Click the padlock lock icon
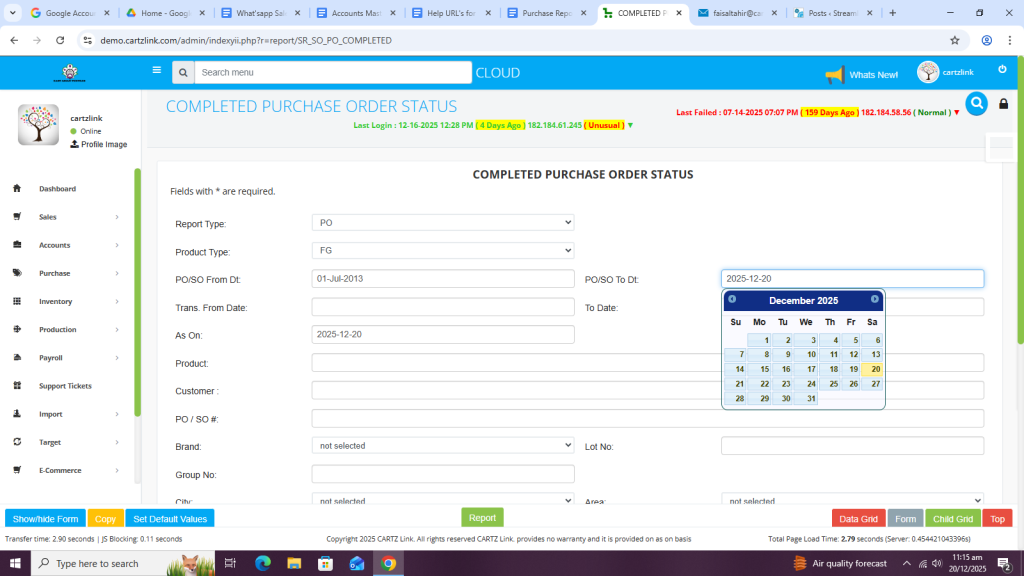Screen dimensions: 1024x576 tap(1003, 104)
